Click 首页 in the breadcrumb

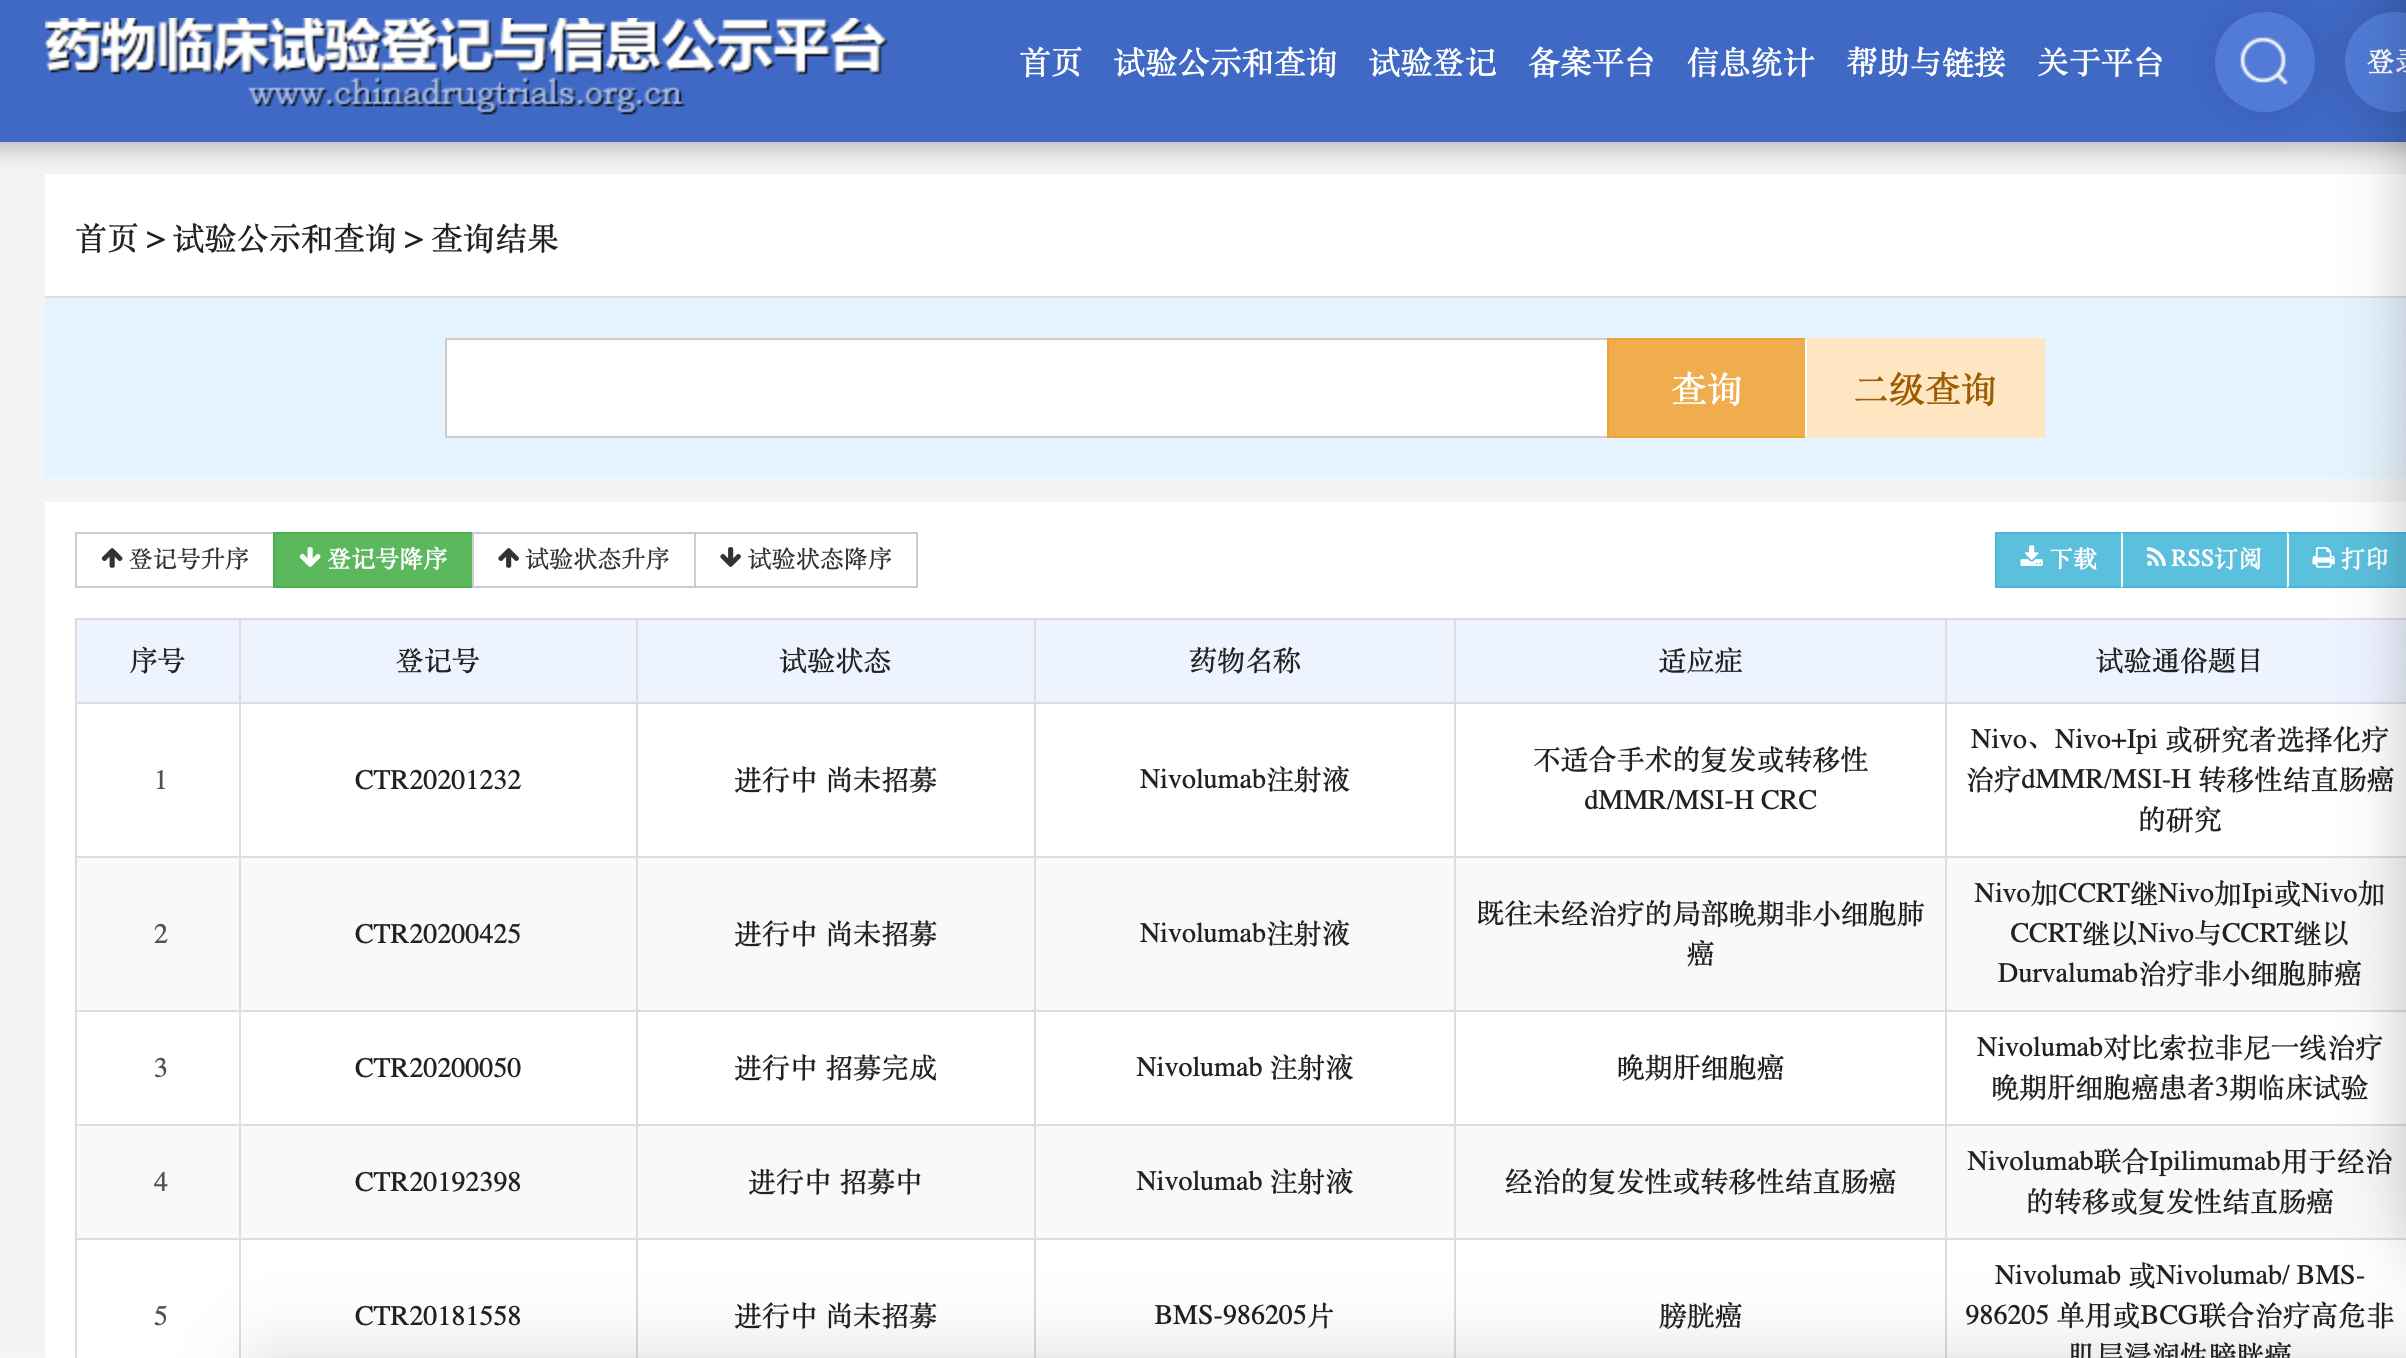coord(106,239)
